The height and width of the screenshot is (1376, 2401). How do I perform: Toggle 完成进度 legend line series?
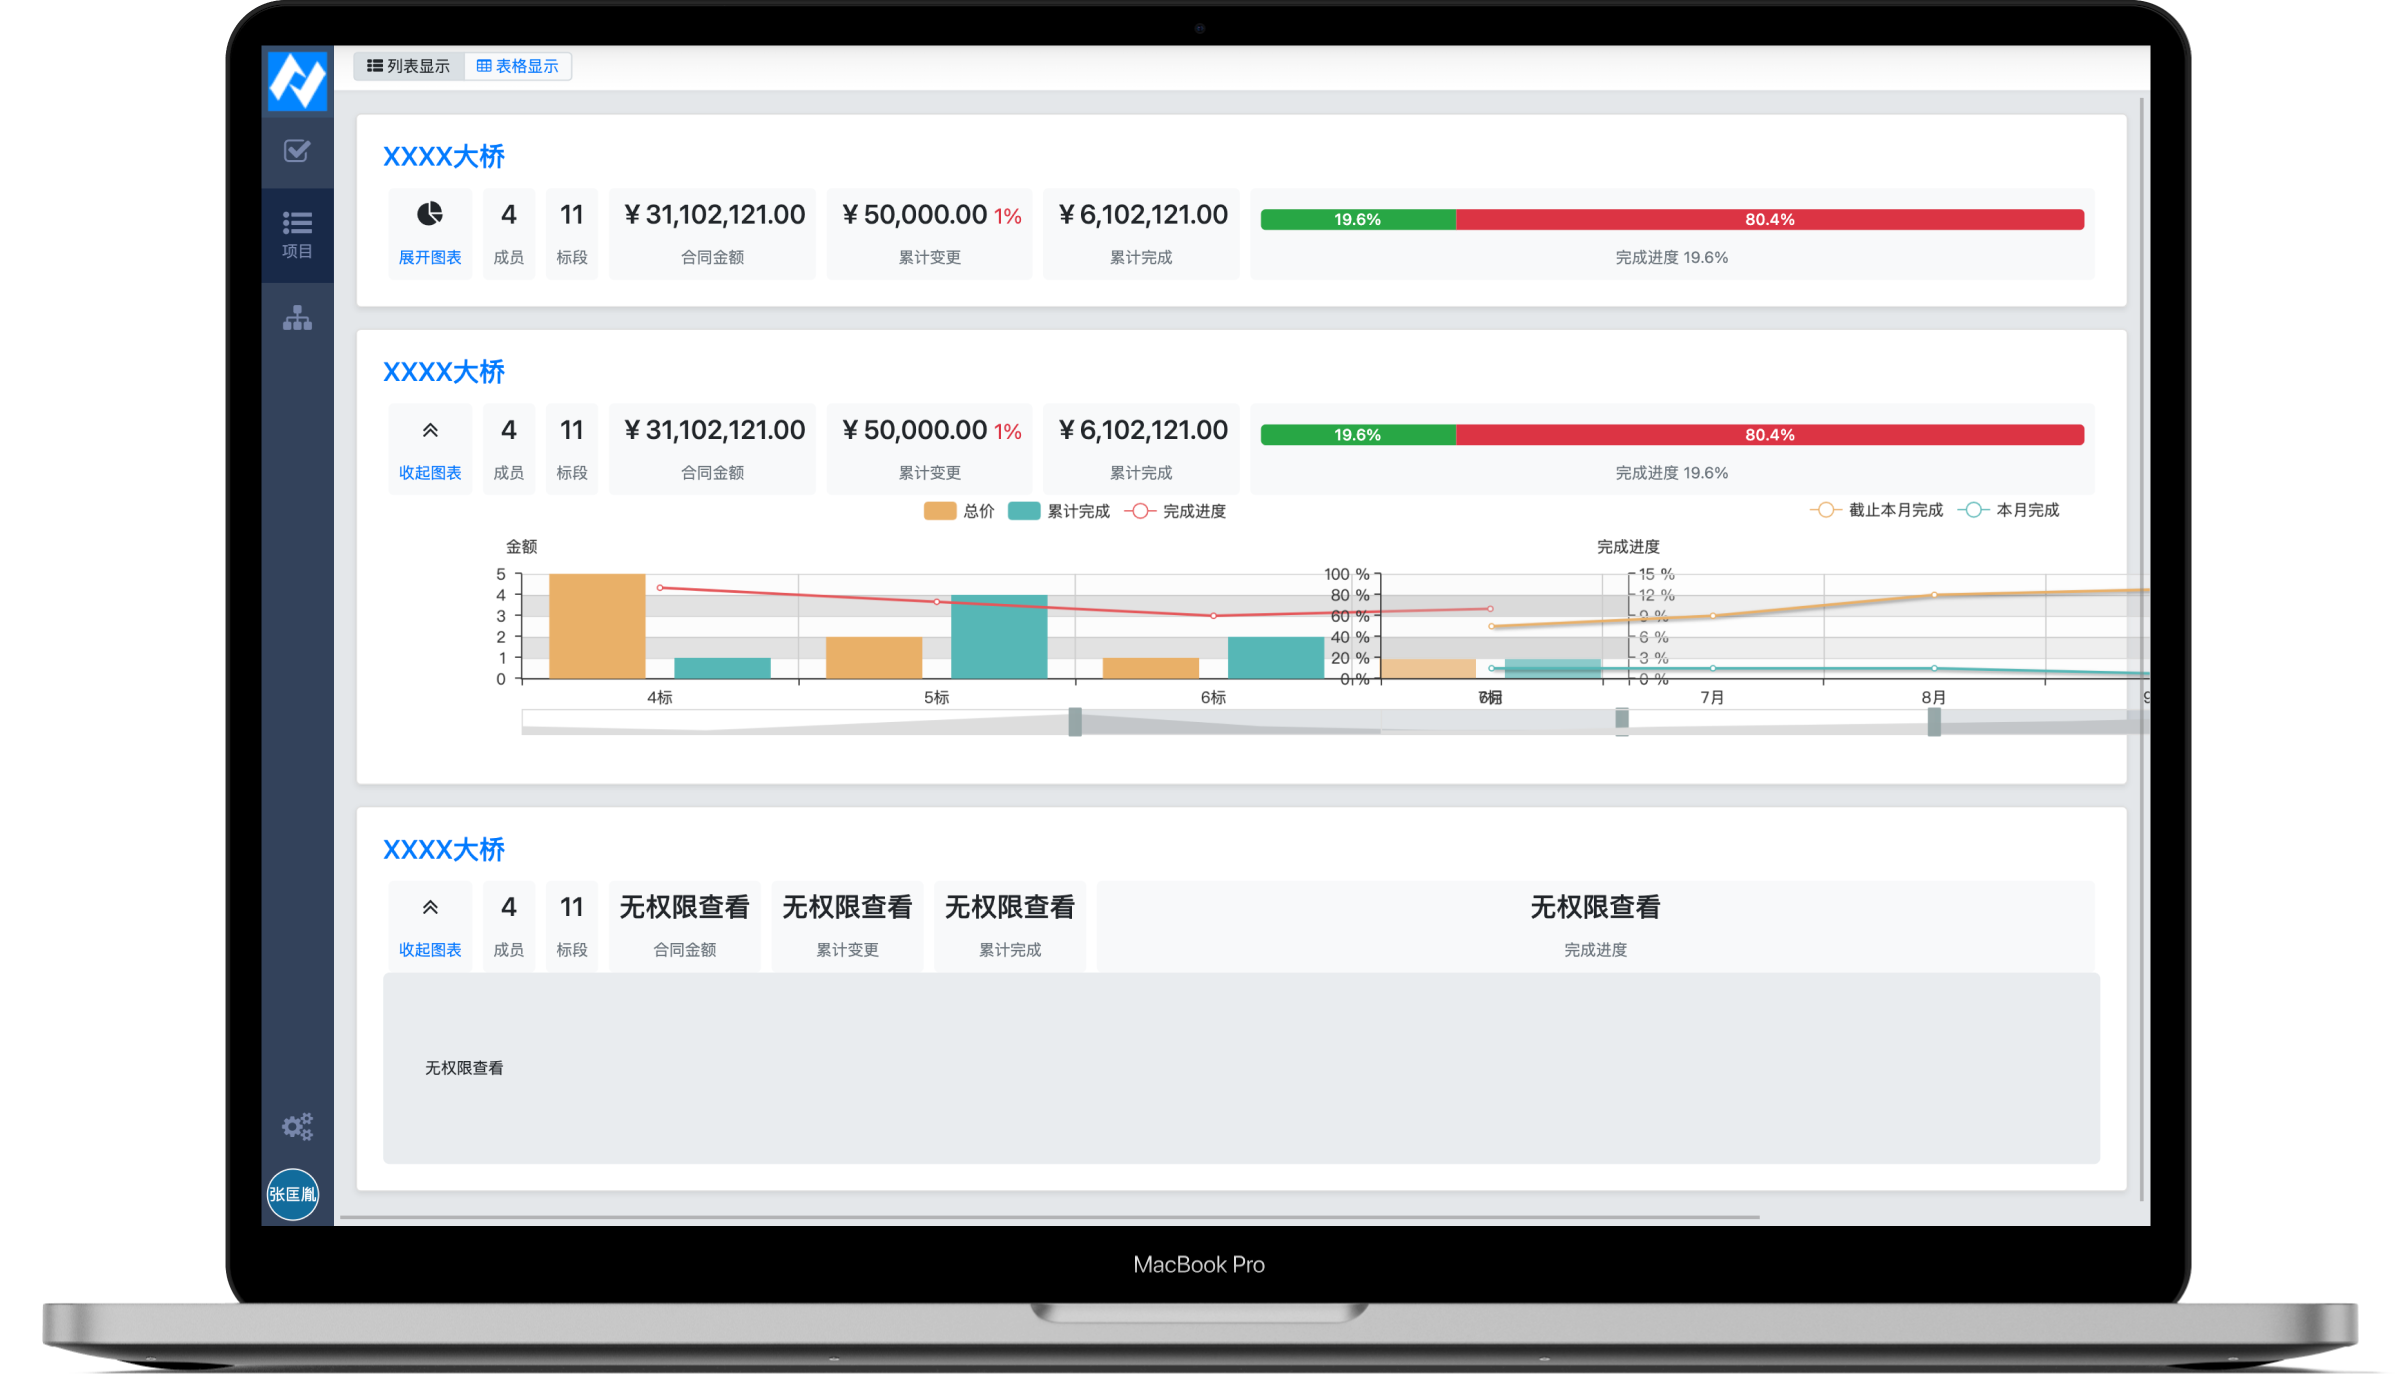[1175, 511]
